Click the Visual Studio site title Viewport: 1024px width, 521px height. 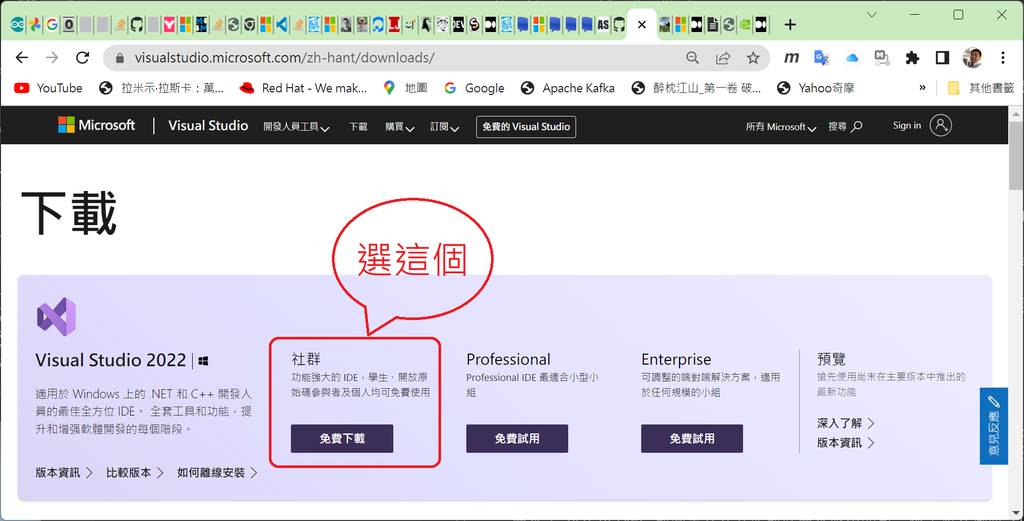[208, 125]
